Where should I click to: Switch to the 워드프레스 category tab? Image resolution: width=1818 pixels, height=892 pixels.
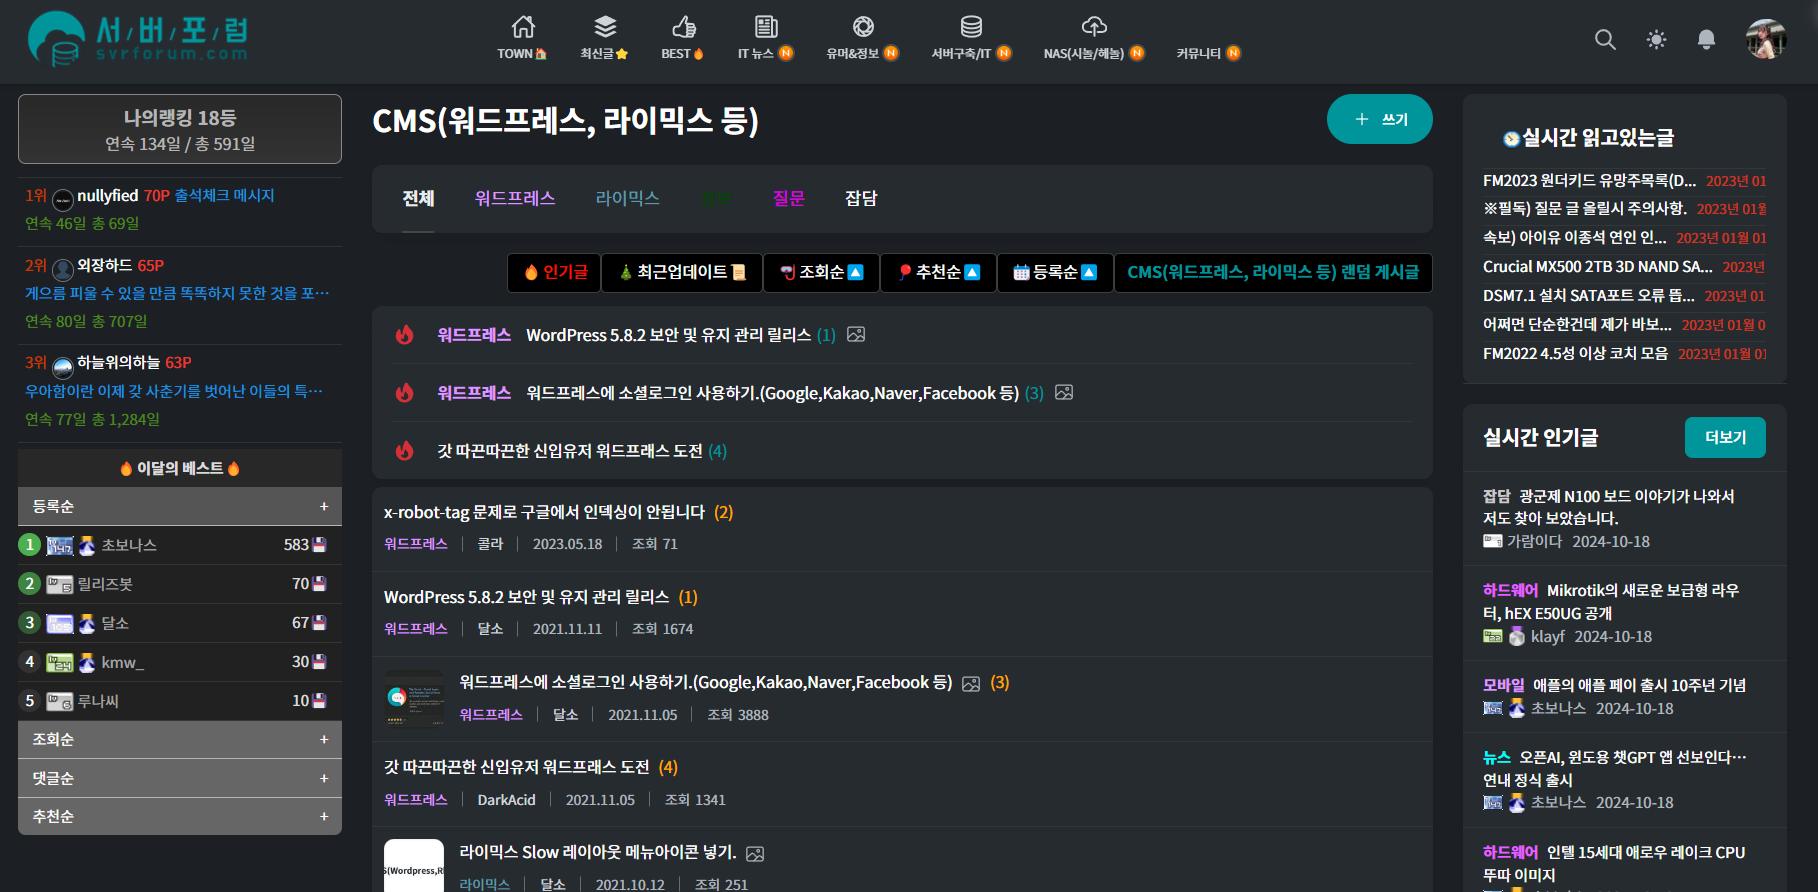pos(515,198)
